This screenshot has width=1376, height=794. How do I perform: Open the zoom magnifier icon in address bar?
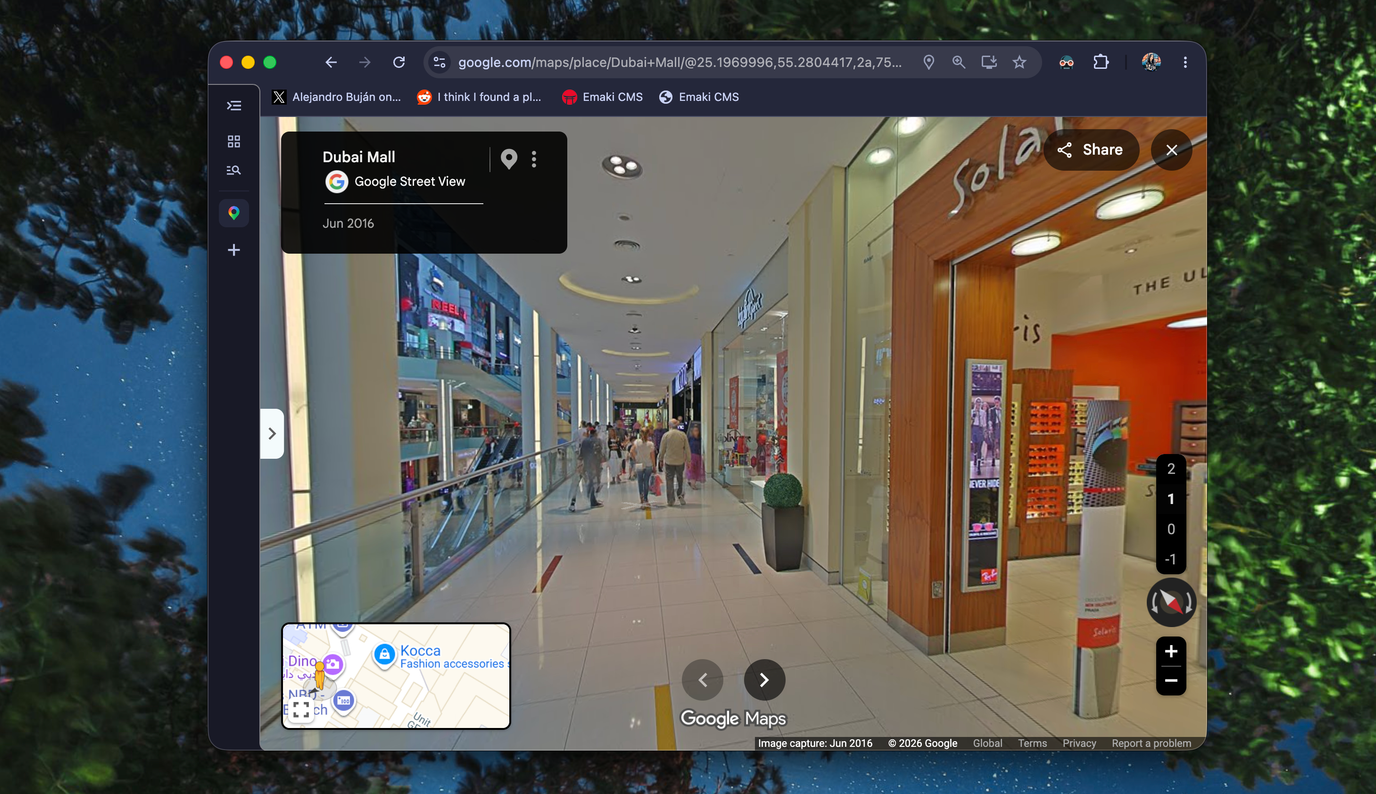pos(959,62)
